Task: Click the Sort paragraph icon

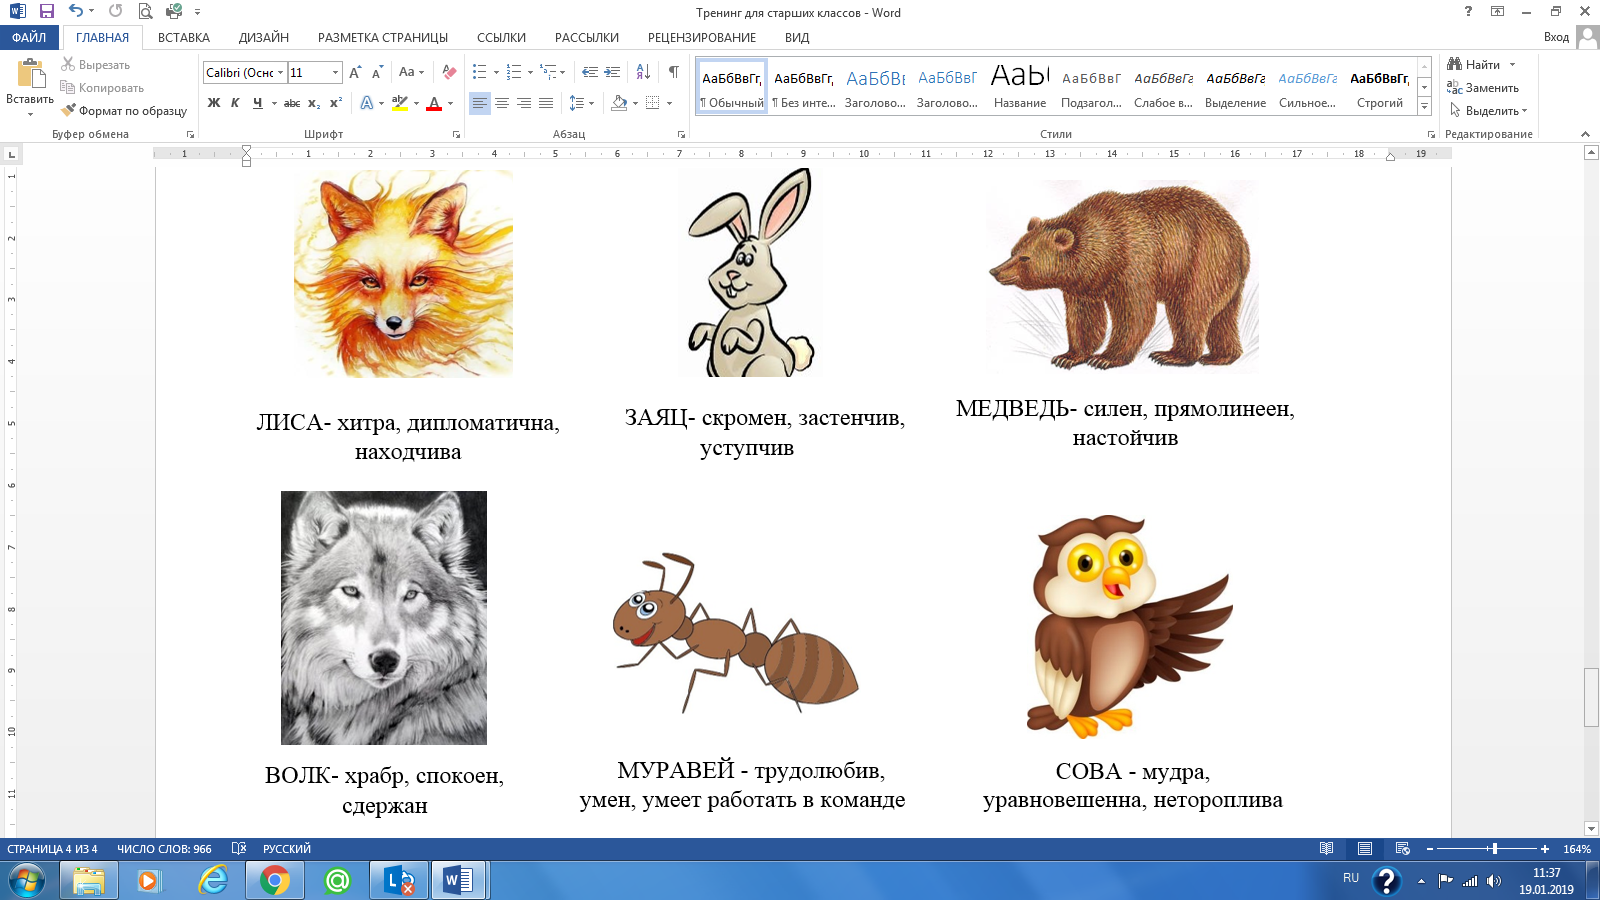Action: tap(643, 72)
